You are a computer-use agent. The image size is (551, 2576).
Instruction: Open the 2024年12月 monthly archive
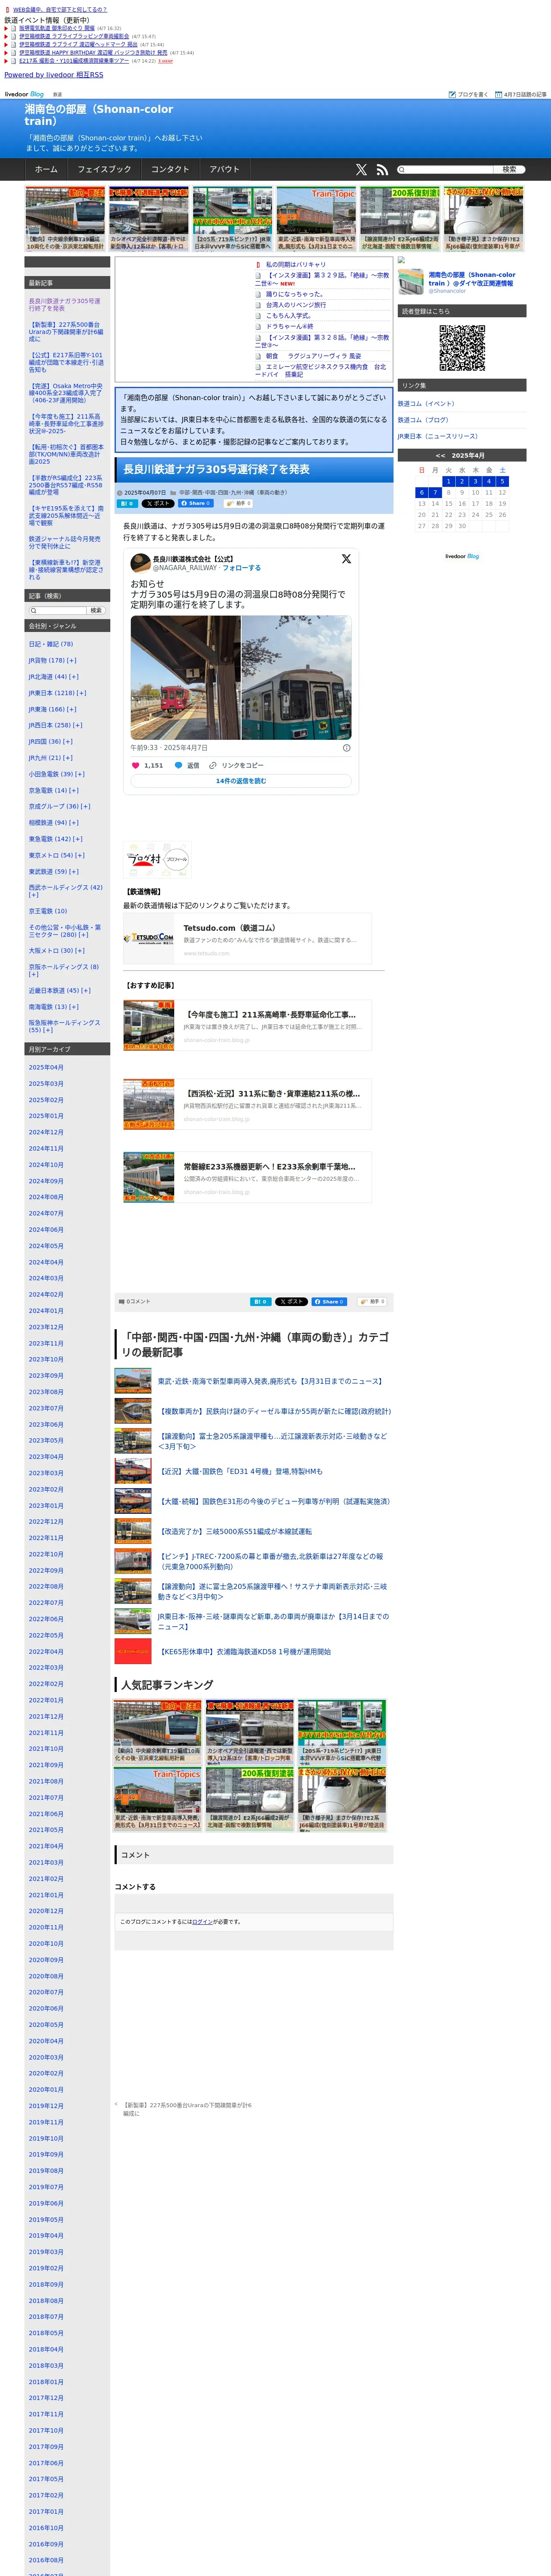46,1132
